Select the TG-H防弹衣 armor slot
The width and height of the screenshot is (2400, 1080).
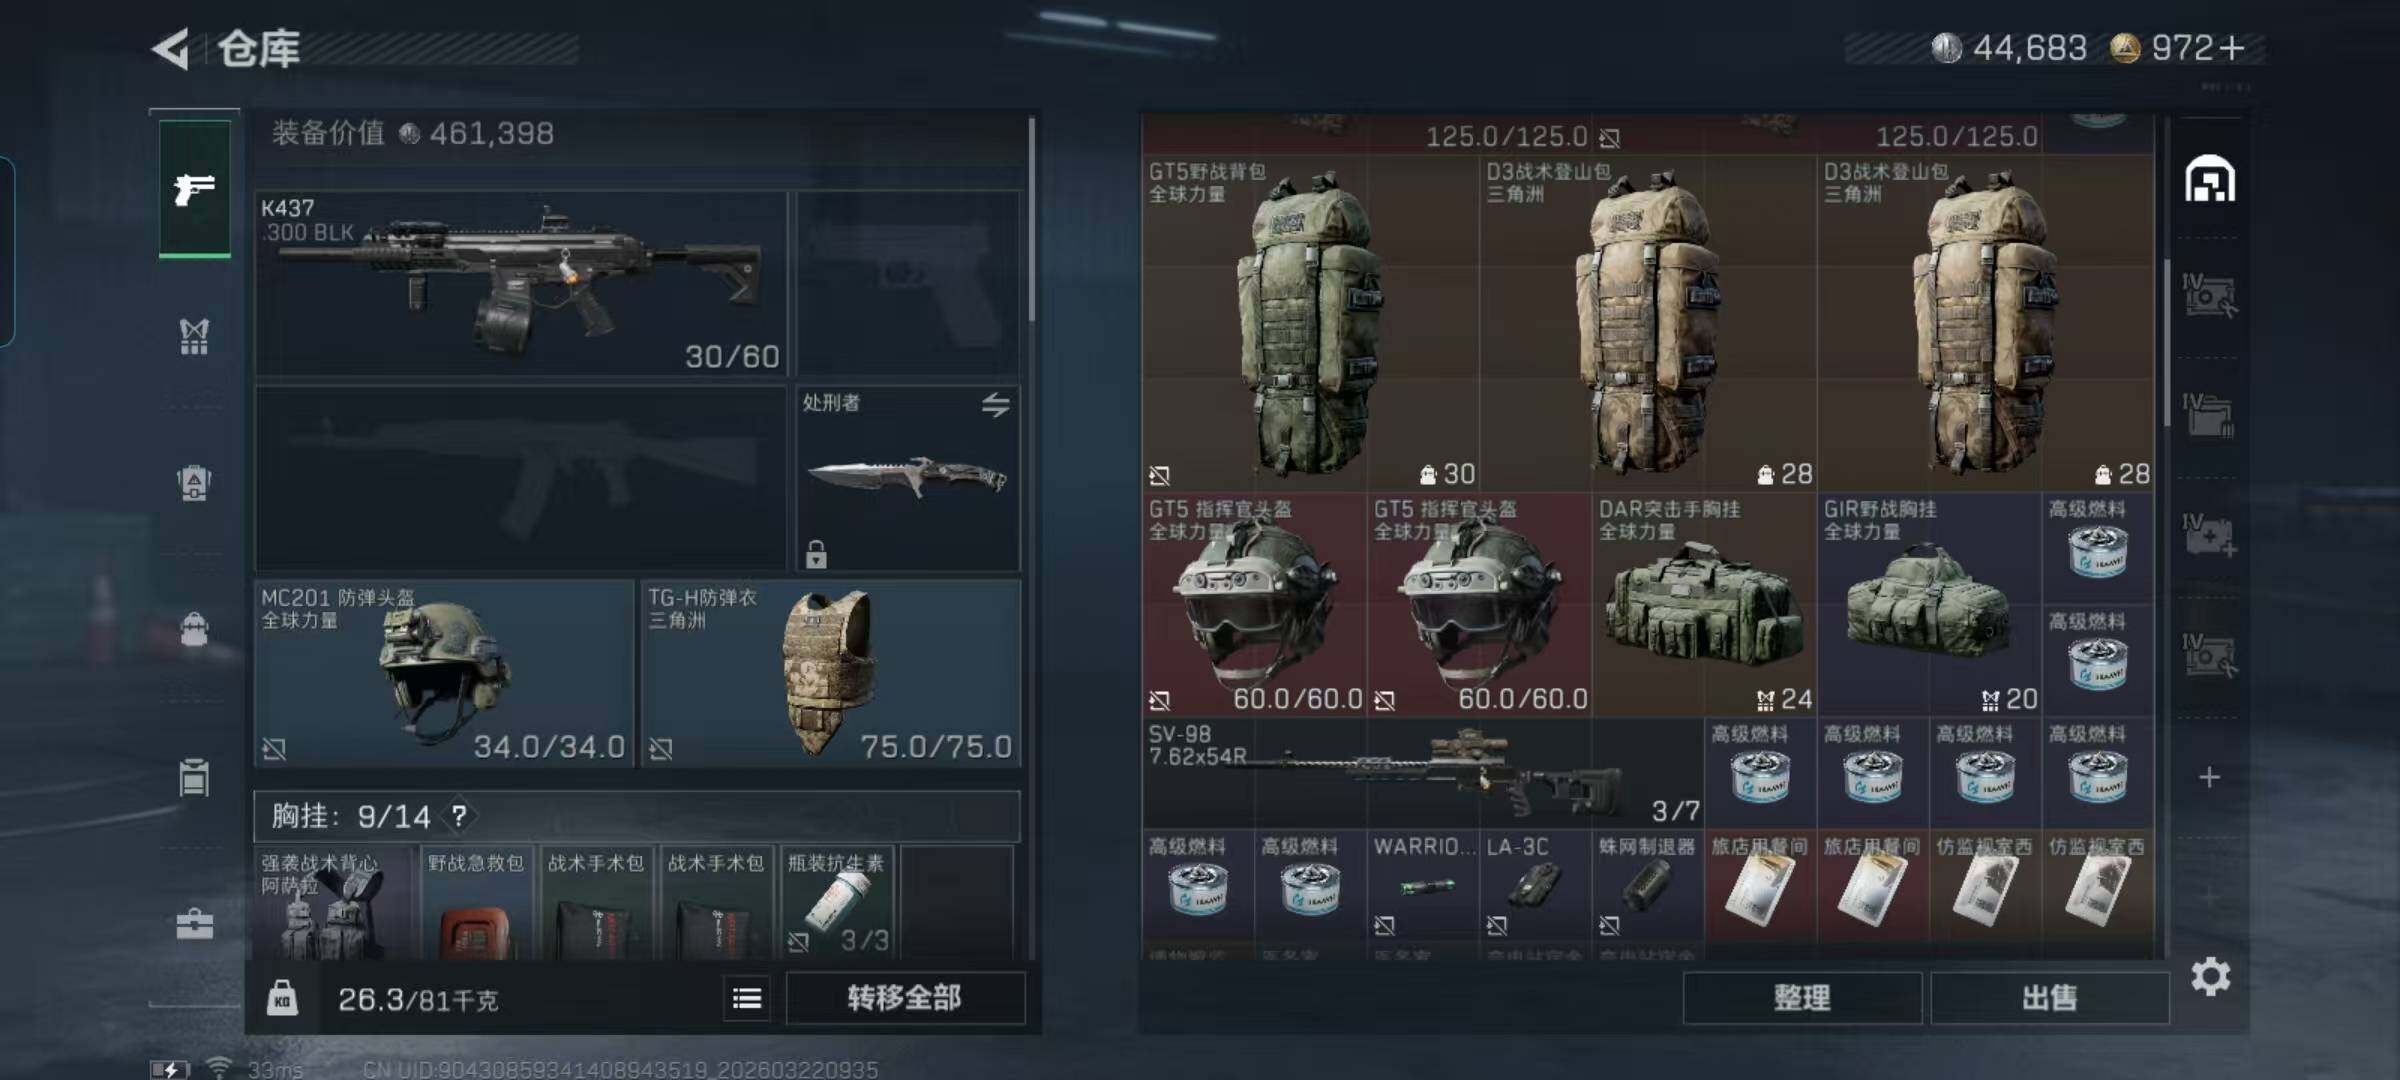click(831, 674)
